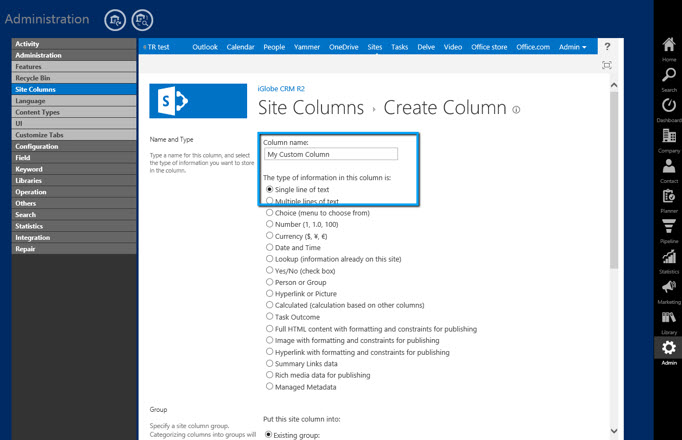Open Tasks in the top navigation
The image size is (682, 440).
(399, 47)
